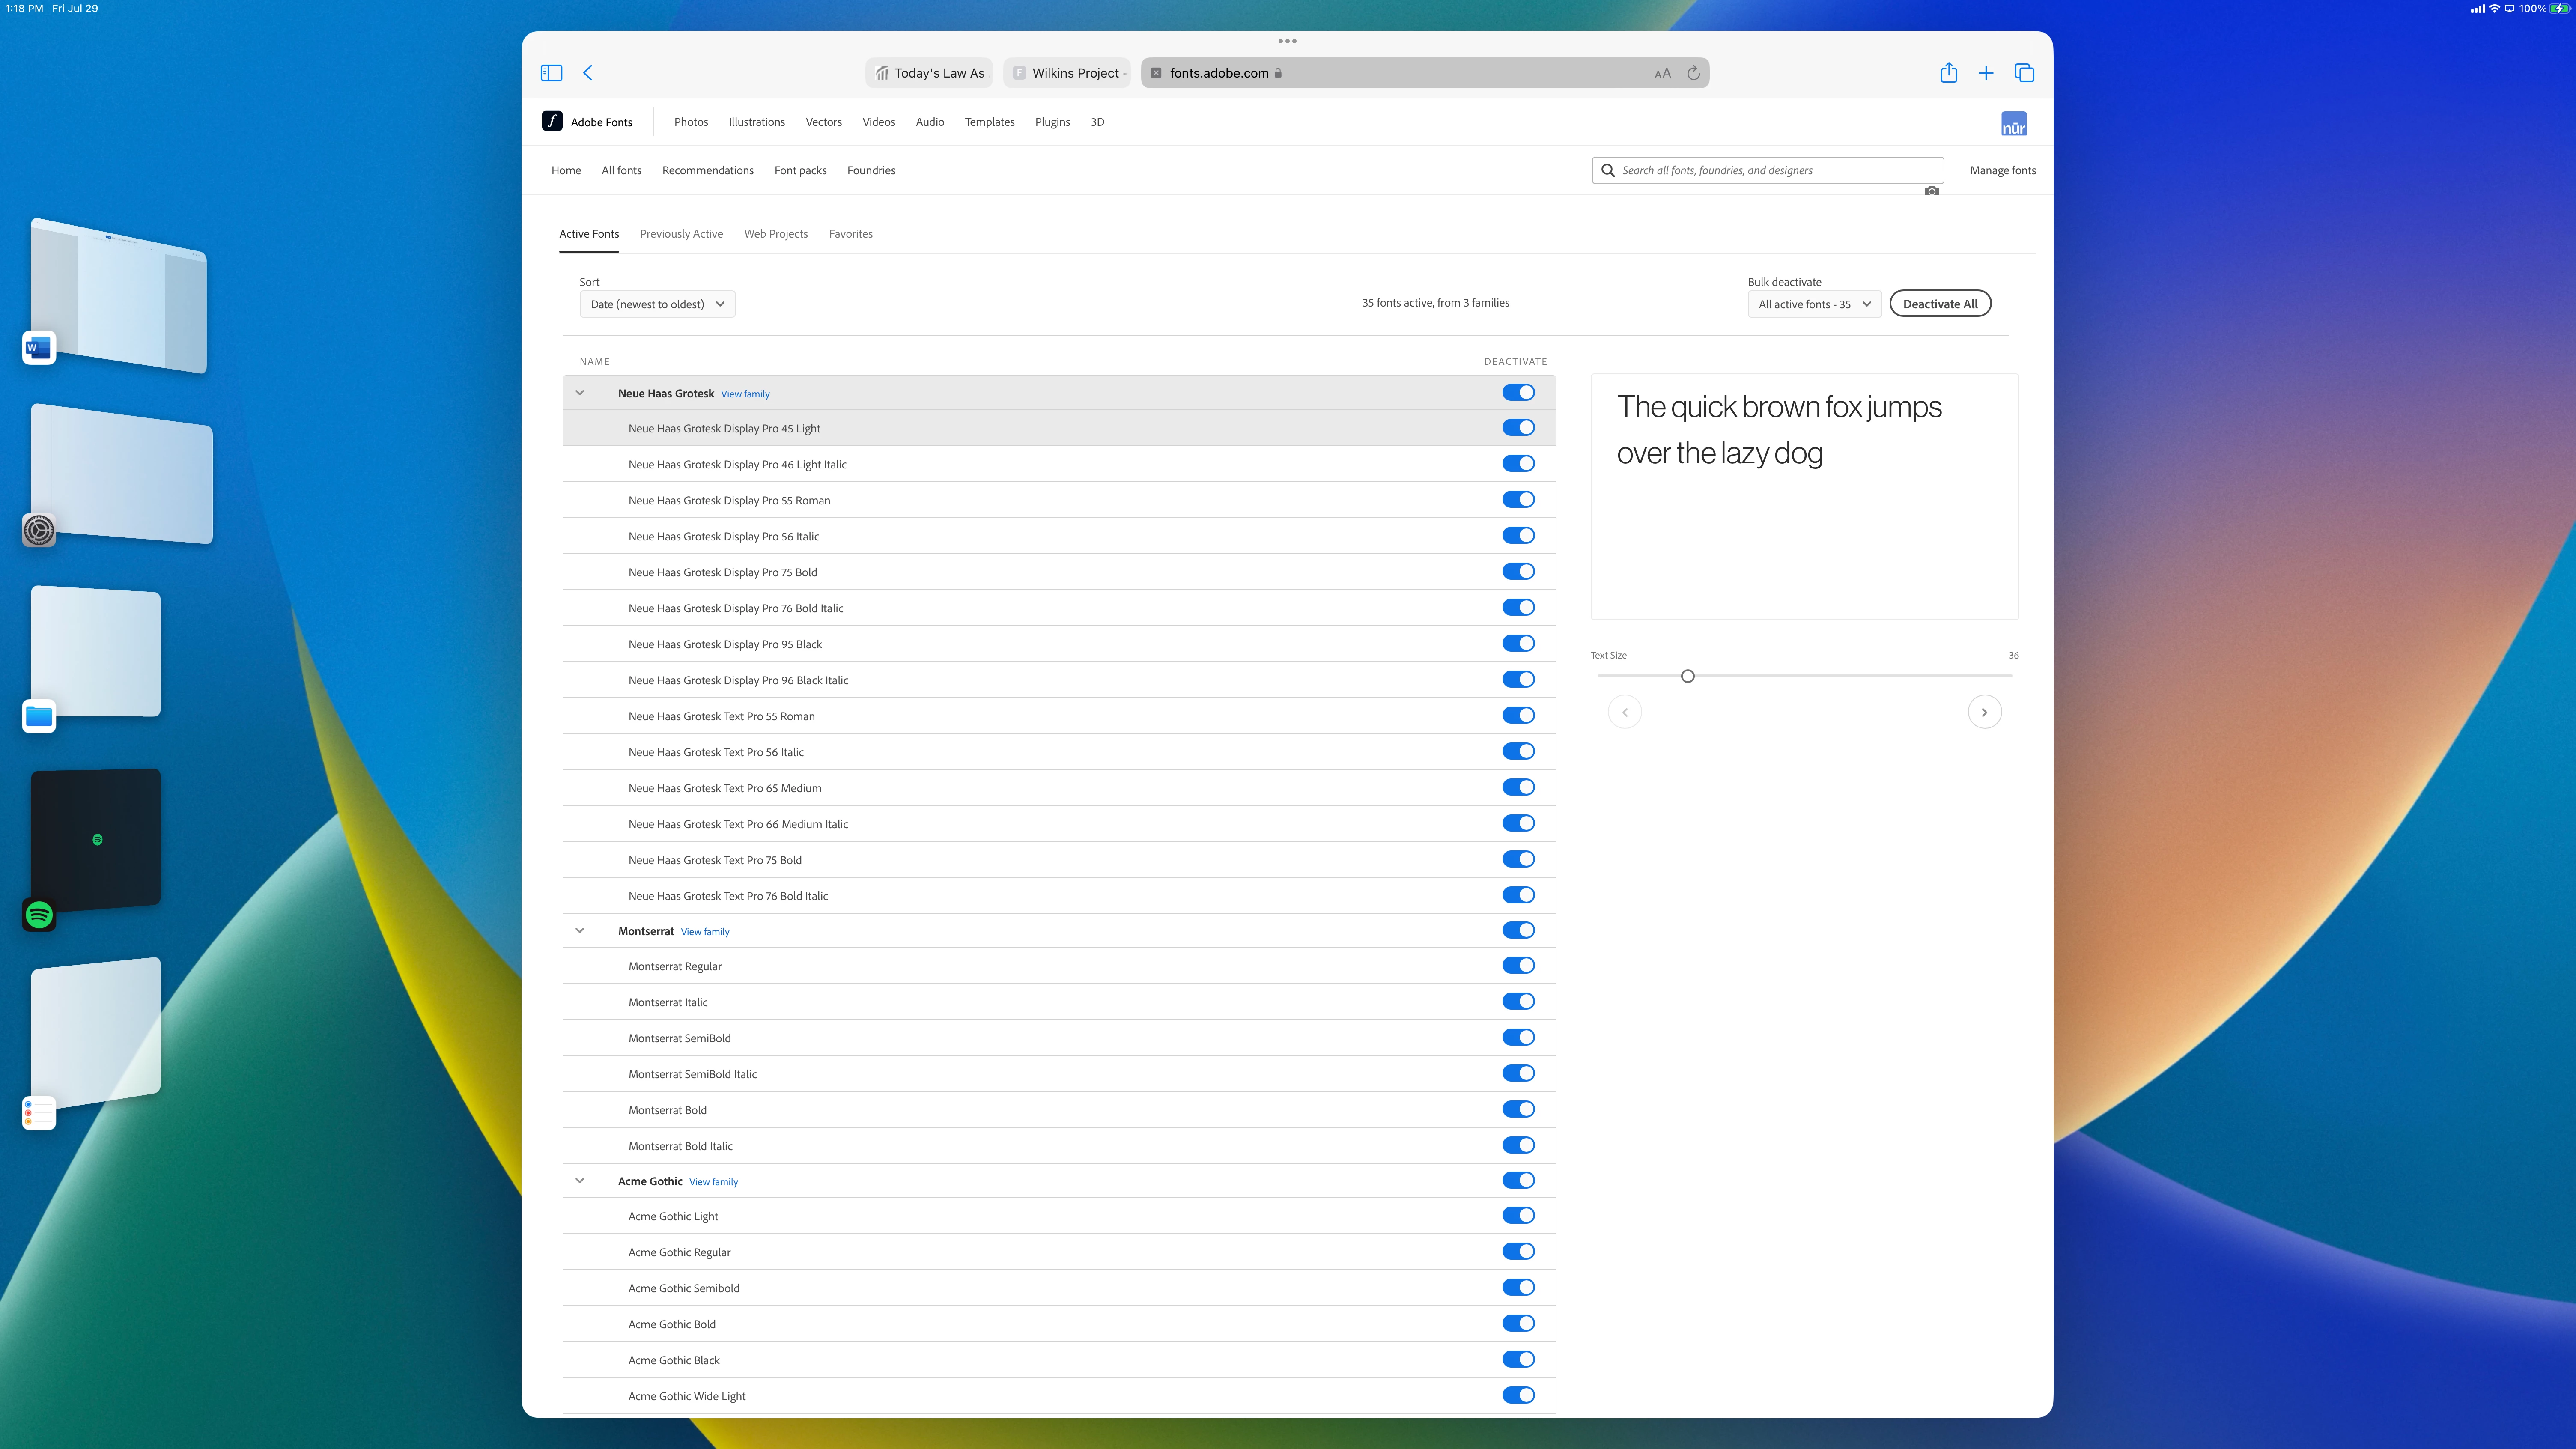Go back with the Safari back arrow
The image size is (2576, 1449).
588,73
